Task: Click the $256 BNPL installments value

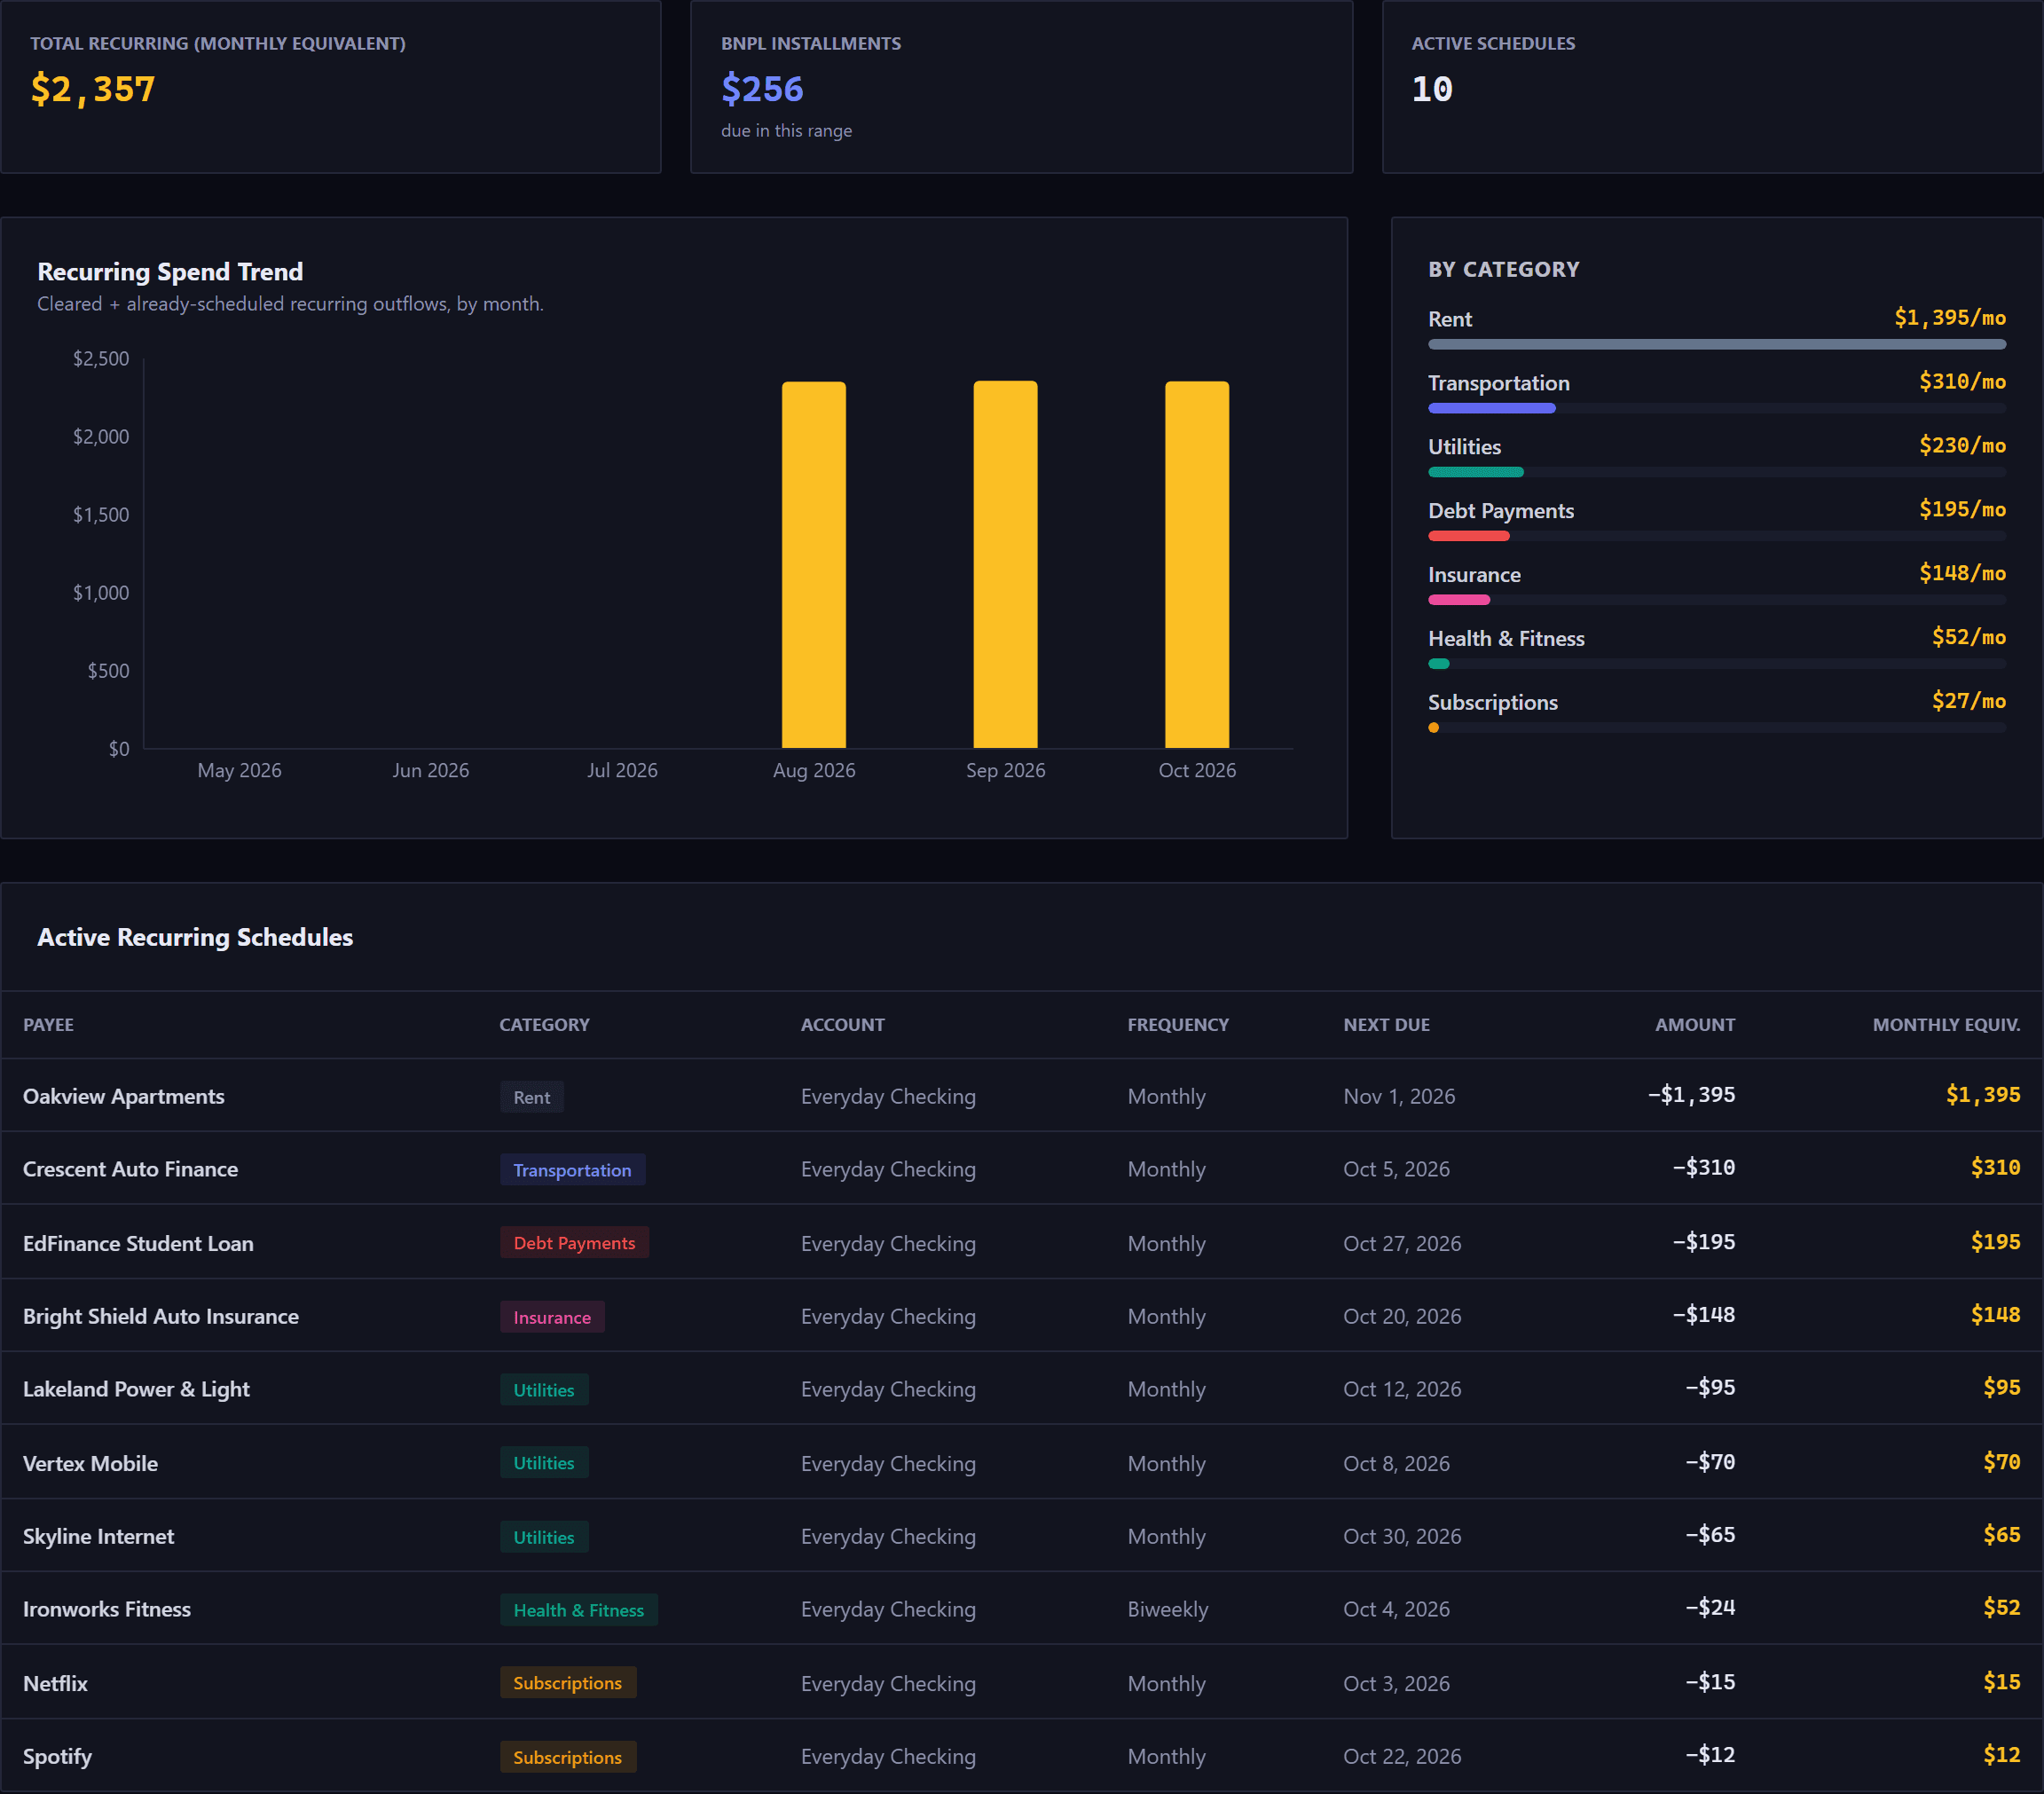Action: pos(762,89)
